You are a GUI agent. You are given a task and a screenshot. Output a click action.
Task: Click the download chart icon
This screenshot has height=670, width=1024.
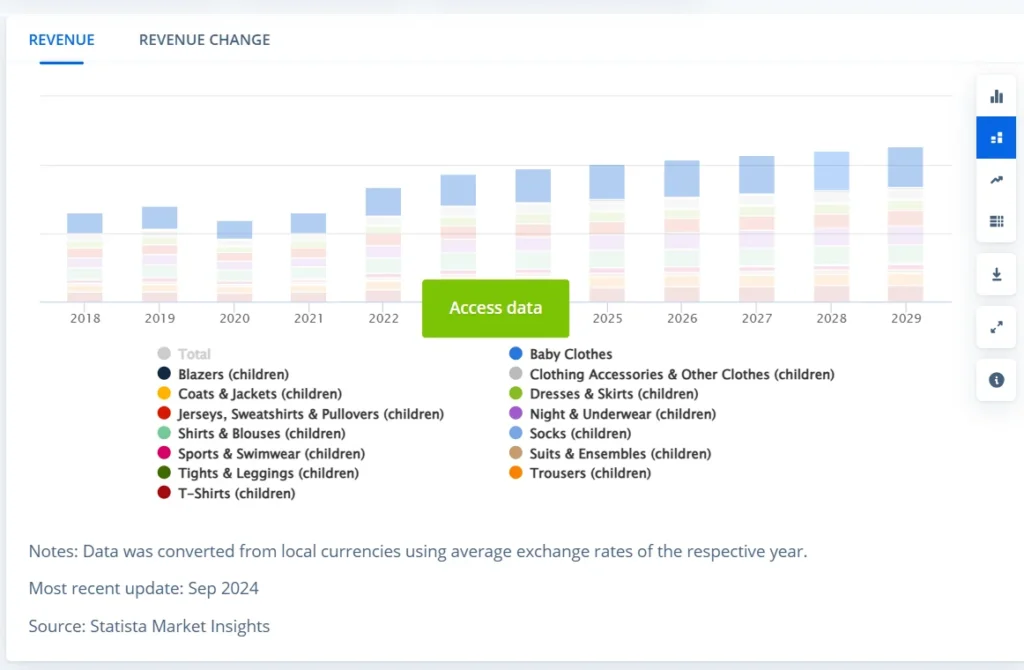(996, 274)
